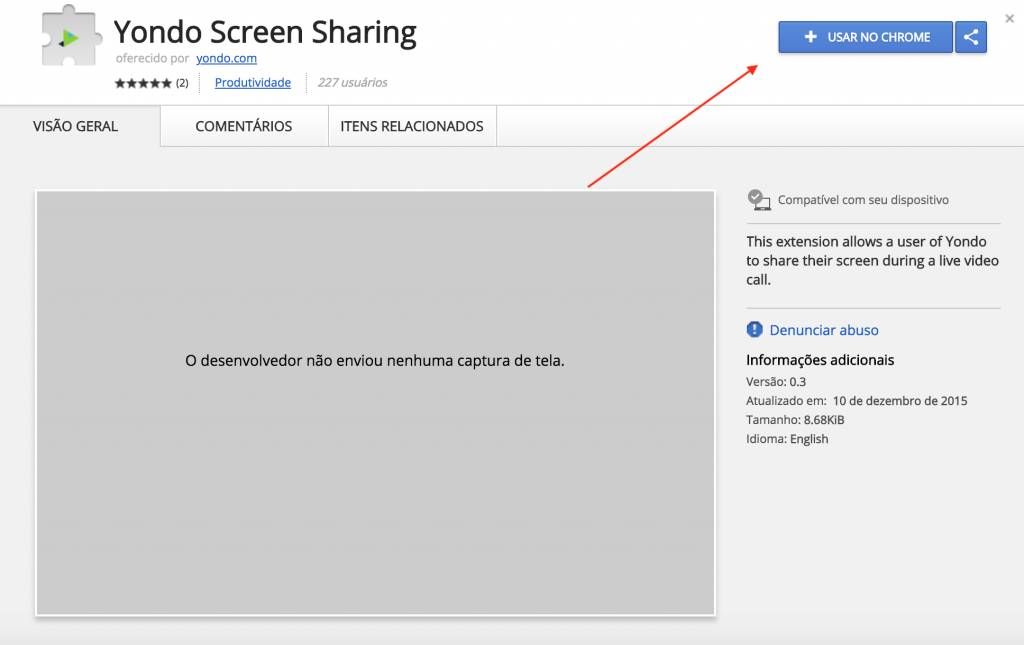The width and height of the screenshot is (1024, 645).
Task: Open the Produtividade category link
Action: point(253,82)
